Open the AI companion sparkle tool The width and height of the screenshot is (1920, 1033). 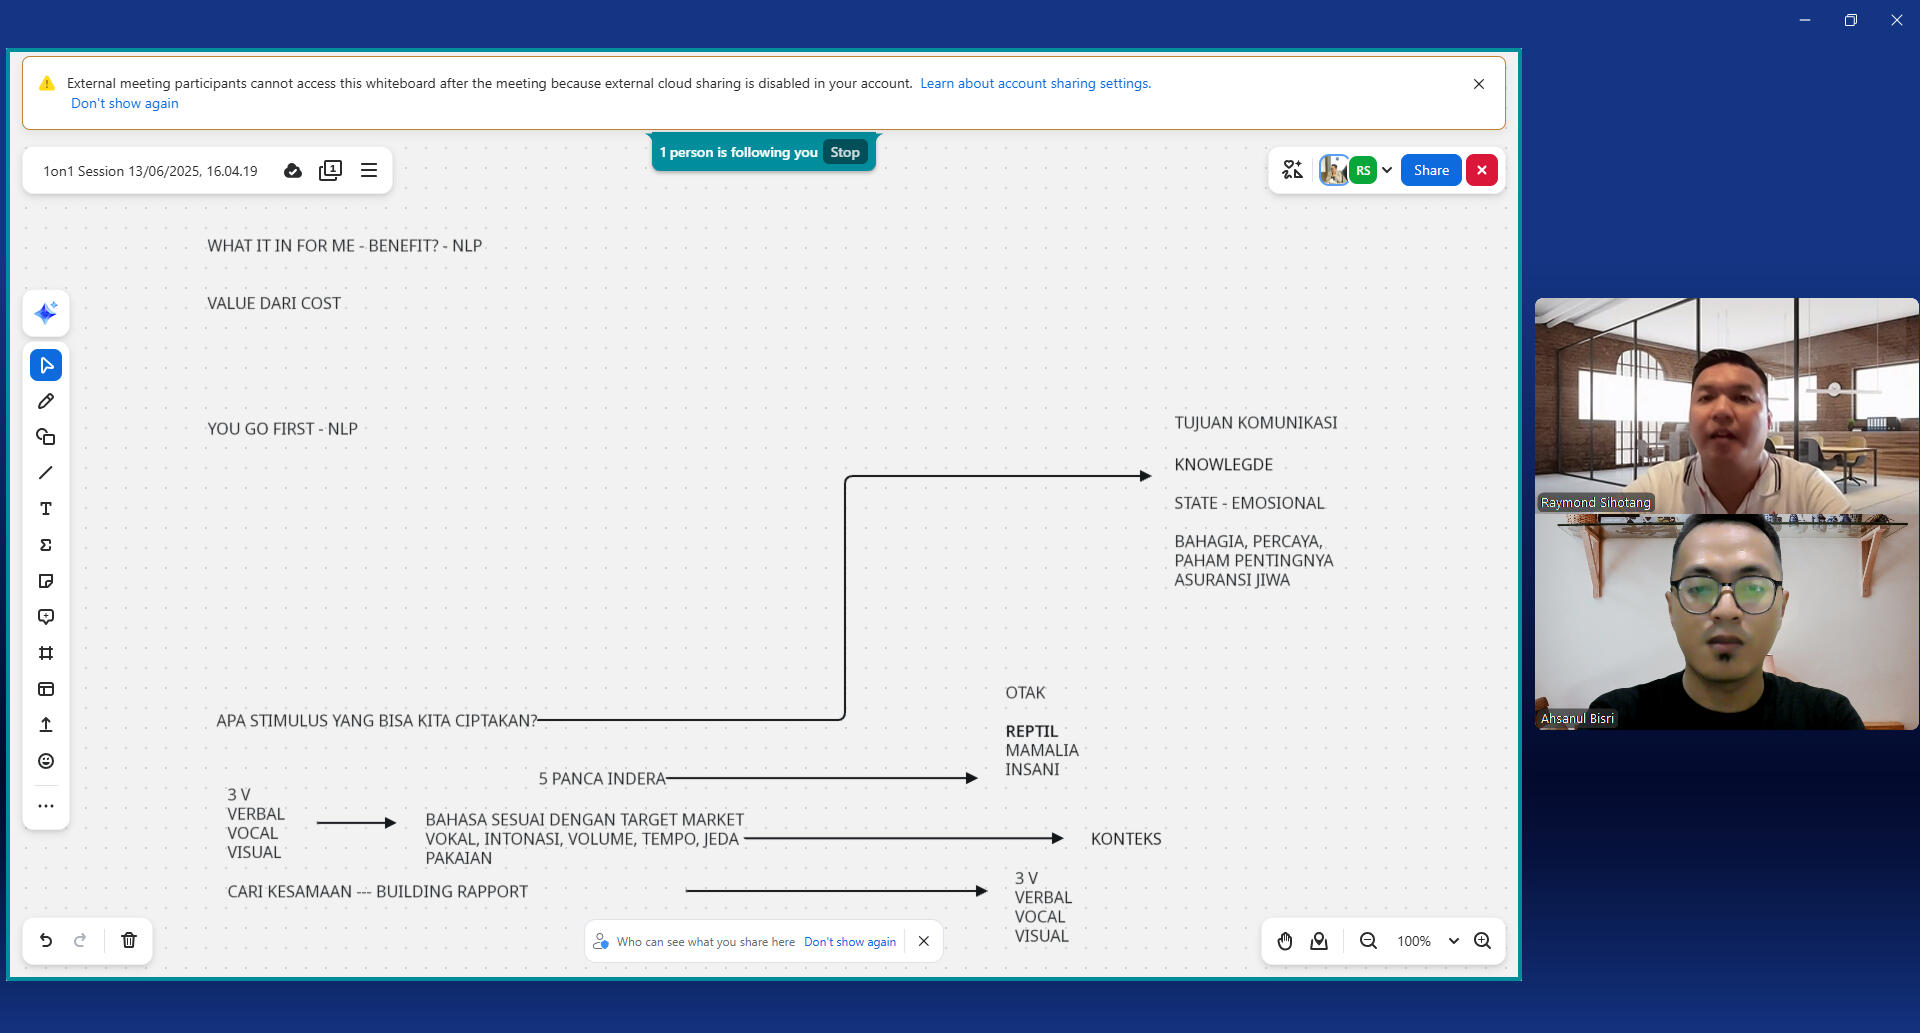46,313
